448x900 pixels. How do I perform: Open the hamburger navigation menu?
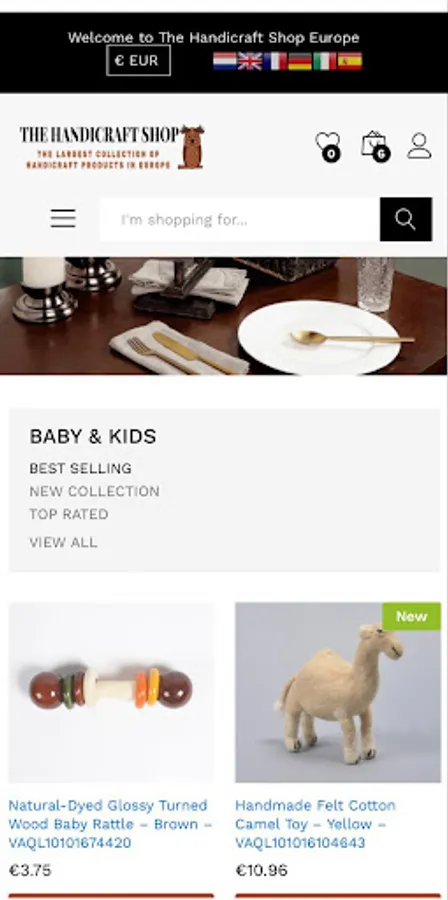tap(63, 219)
